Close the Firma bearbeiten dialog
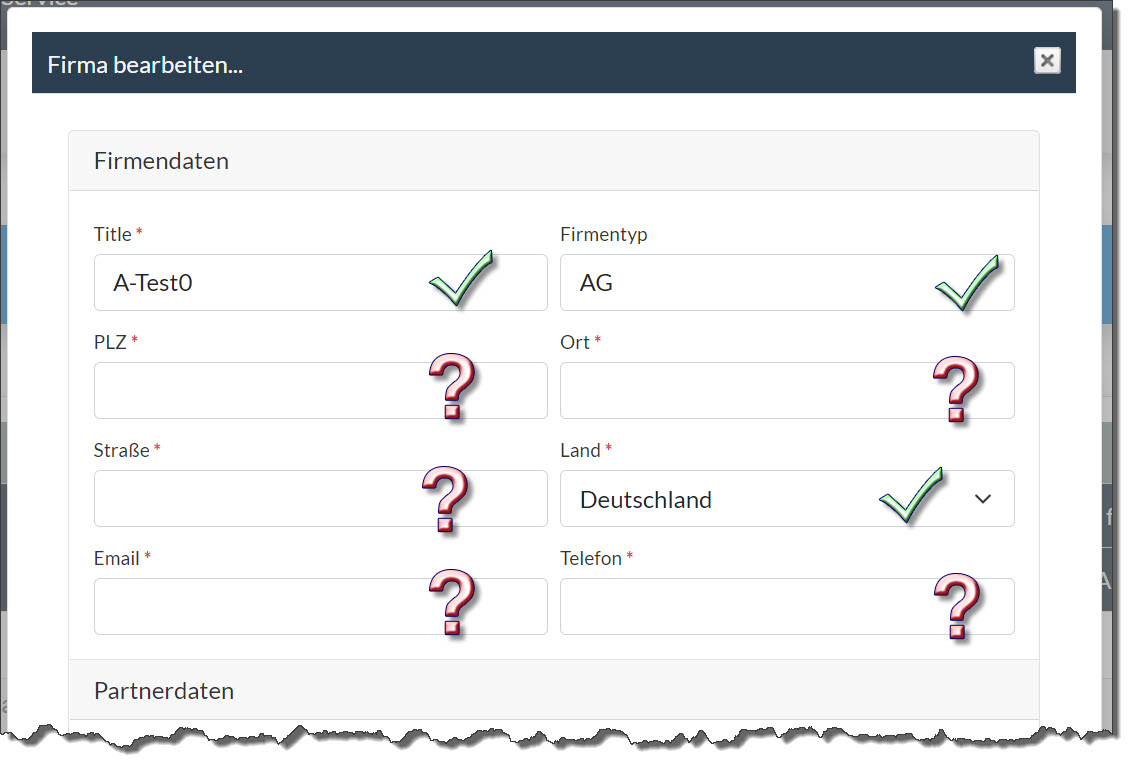The image size is (1129, 769). (x=1046, y=61)
